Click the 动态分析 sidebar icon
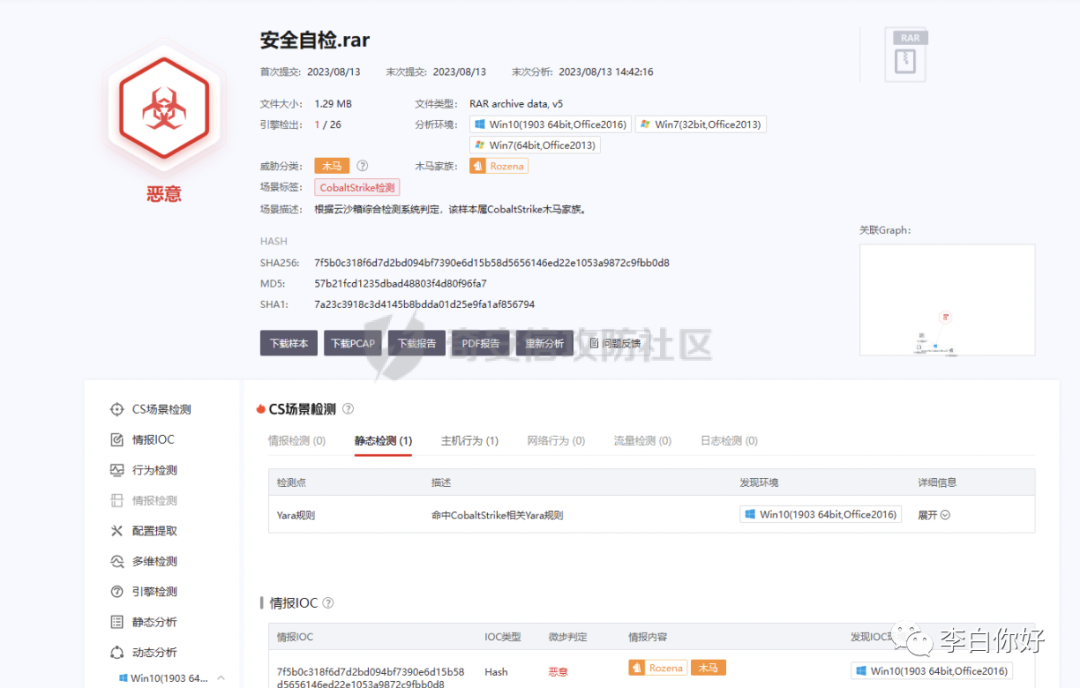This screenshot has width=1080, height=688. pyautogui.click(x=116, y=652)
